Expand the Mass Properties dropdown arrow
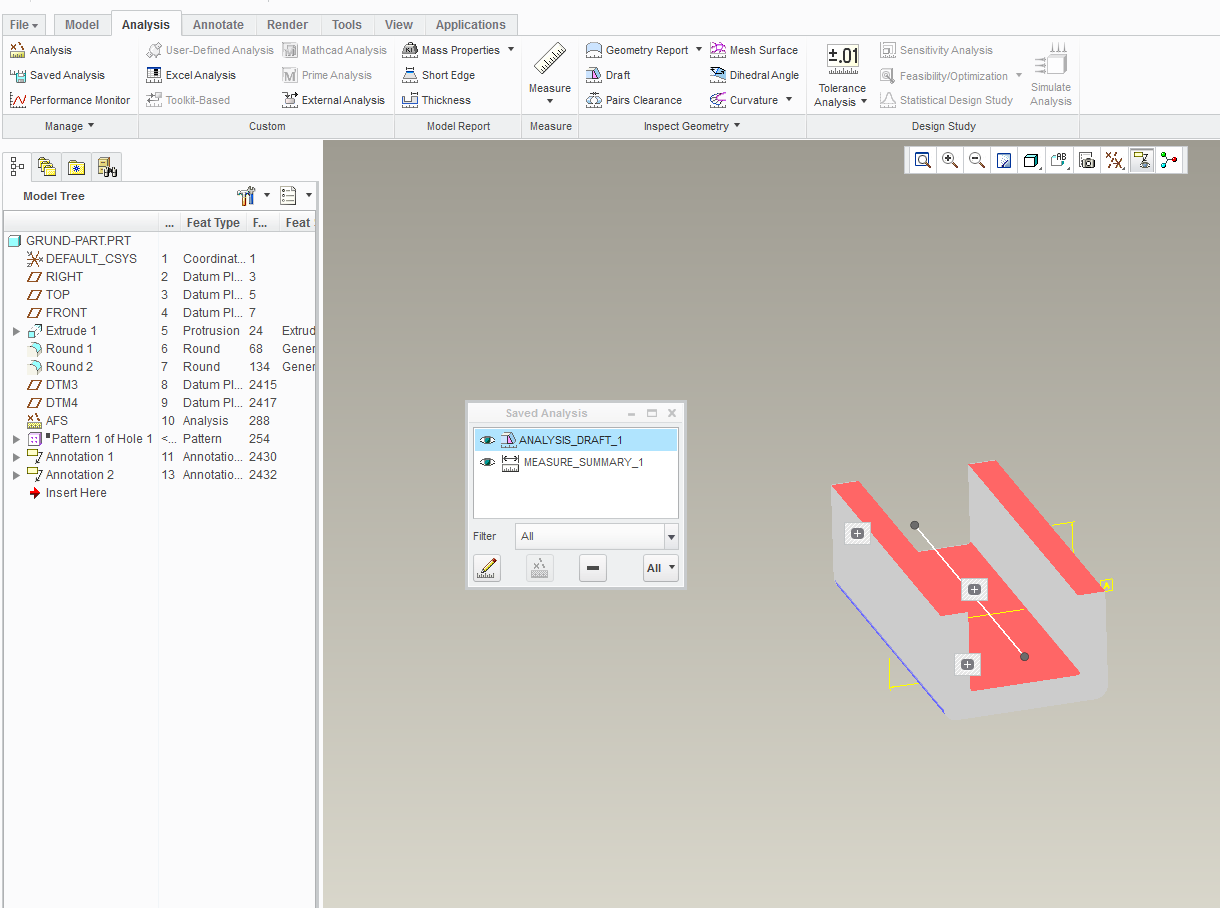The width and height of the screenshot is (1220, 908). pos(511,50)
